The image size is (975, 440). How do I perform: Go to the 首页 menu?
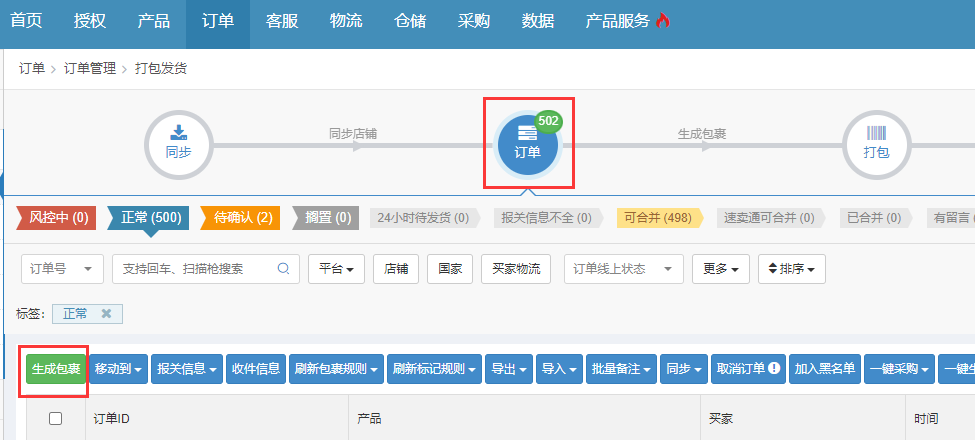(27, 21)
